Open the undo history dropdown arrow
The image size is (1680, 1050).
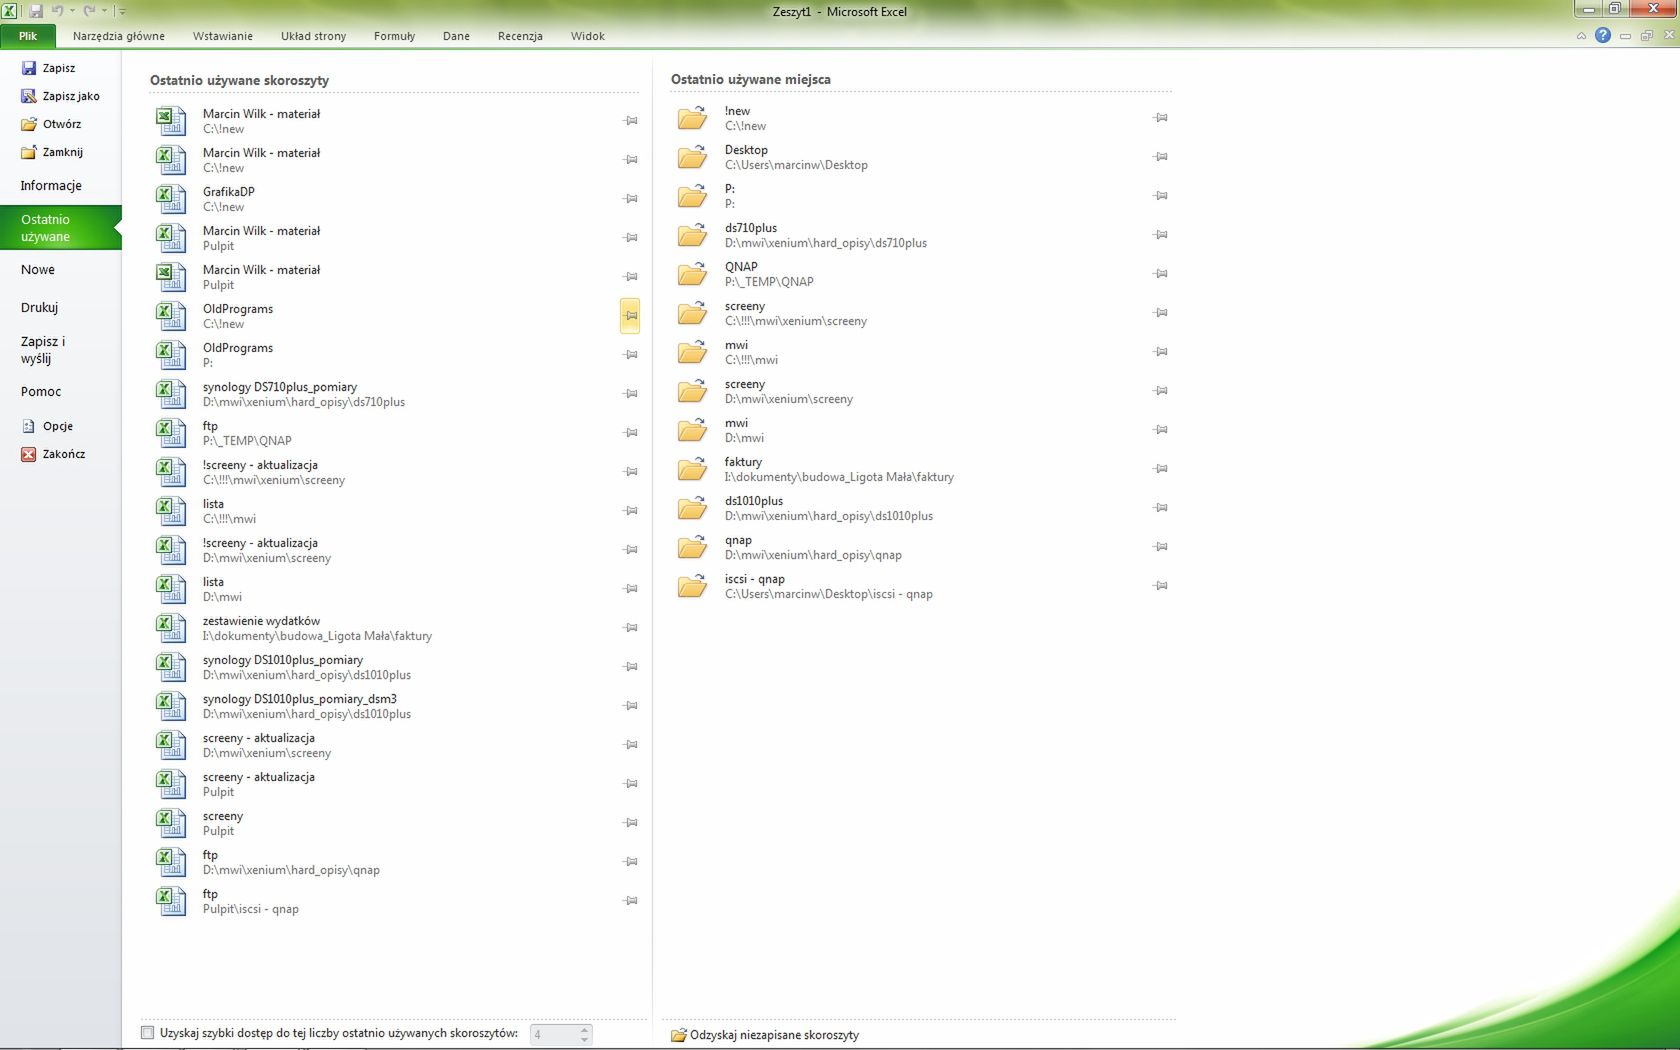tap(72, 11)
